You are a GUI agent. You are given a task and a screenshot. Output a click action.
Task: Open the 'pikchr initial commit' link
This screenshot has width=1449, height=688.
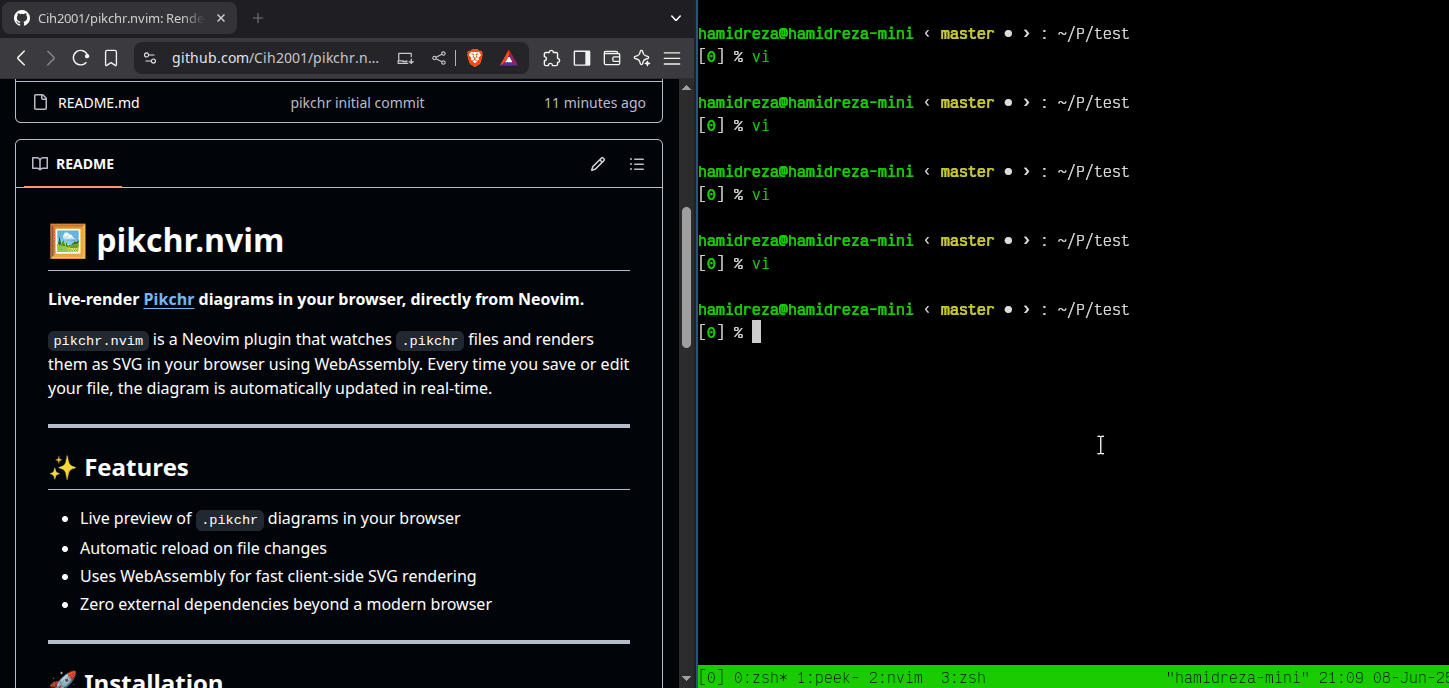click(x=357, y=102)
